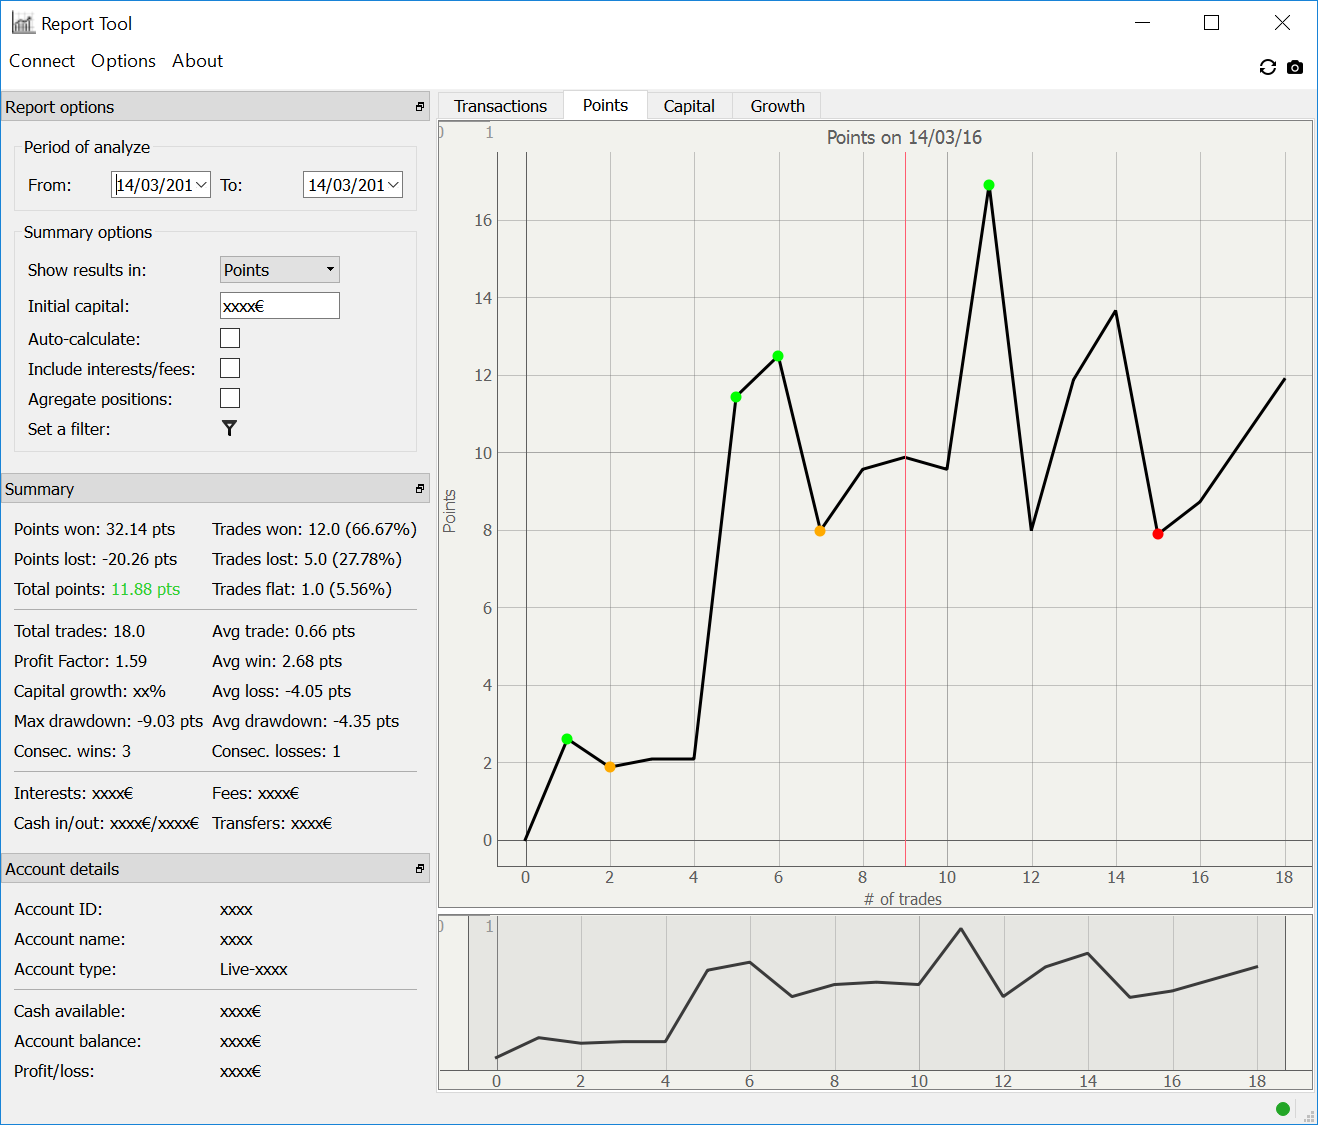Switch to the Transactions tab
The image size is (1318, 1125).
pyautogui.click(x=500, y=106)
